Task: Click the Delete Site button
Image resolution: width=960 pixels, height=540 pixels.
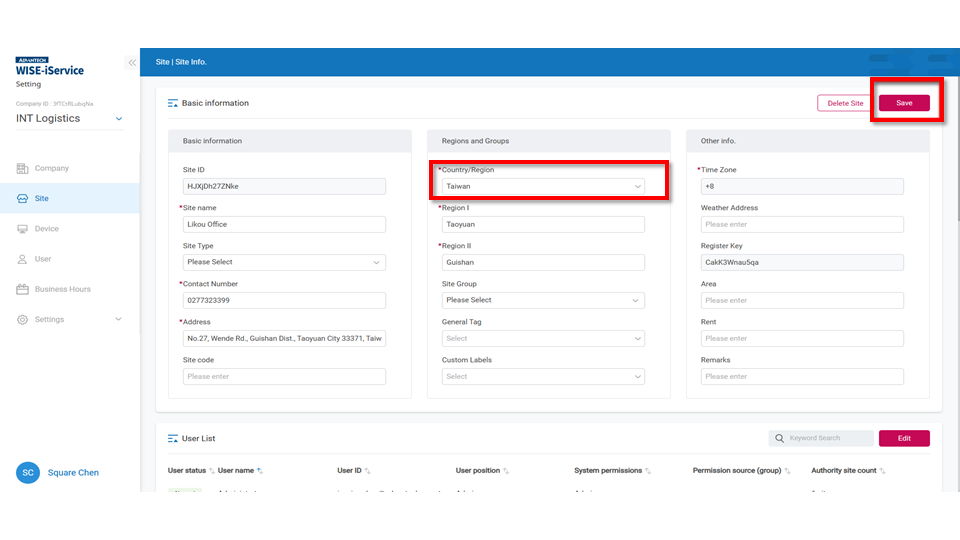Action: pos(844,103)
